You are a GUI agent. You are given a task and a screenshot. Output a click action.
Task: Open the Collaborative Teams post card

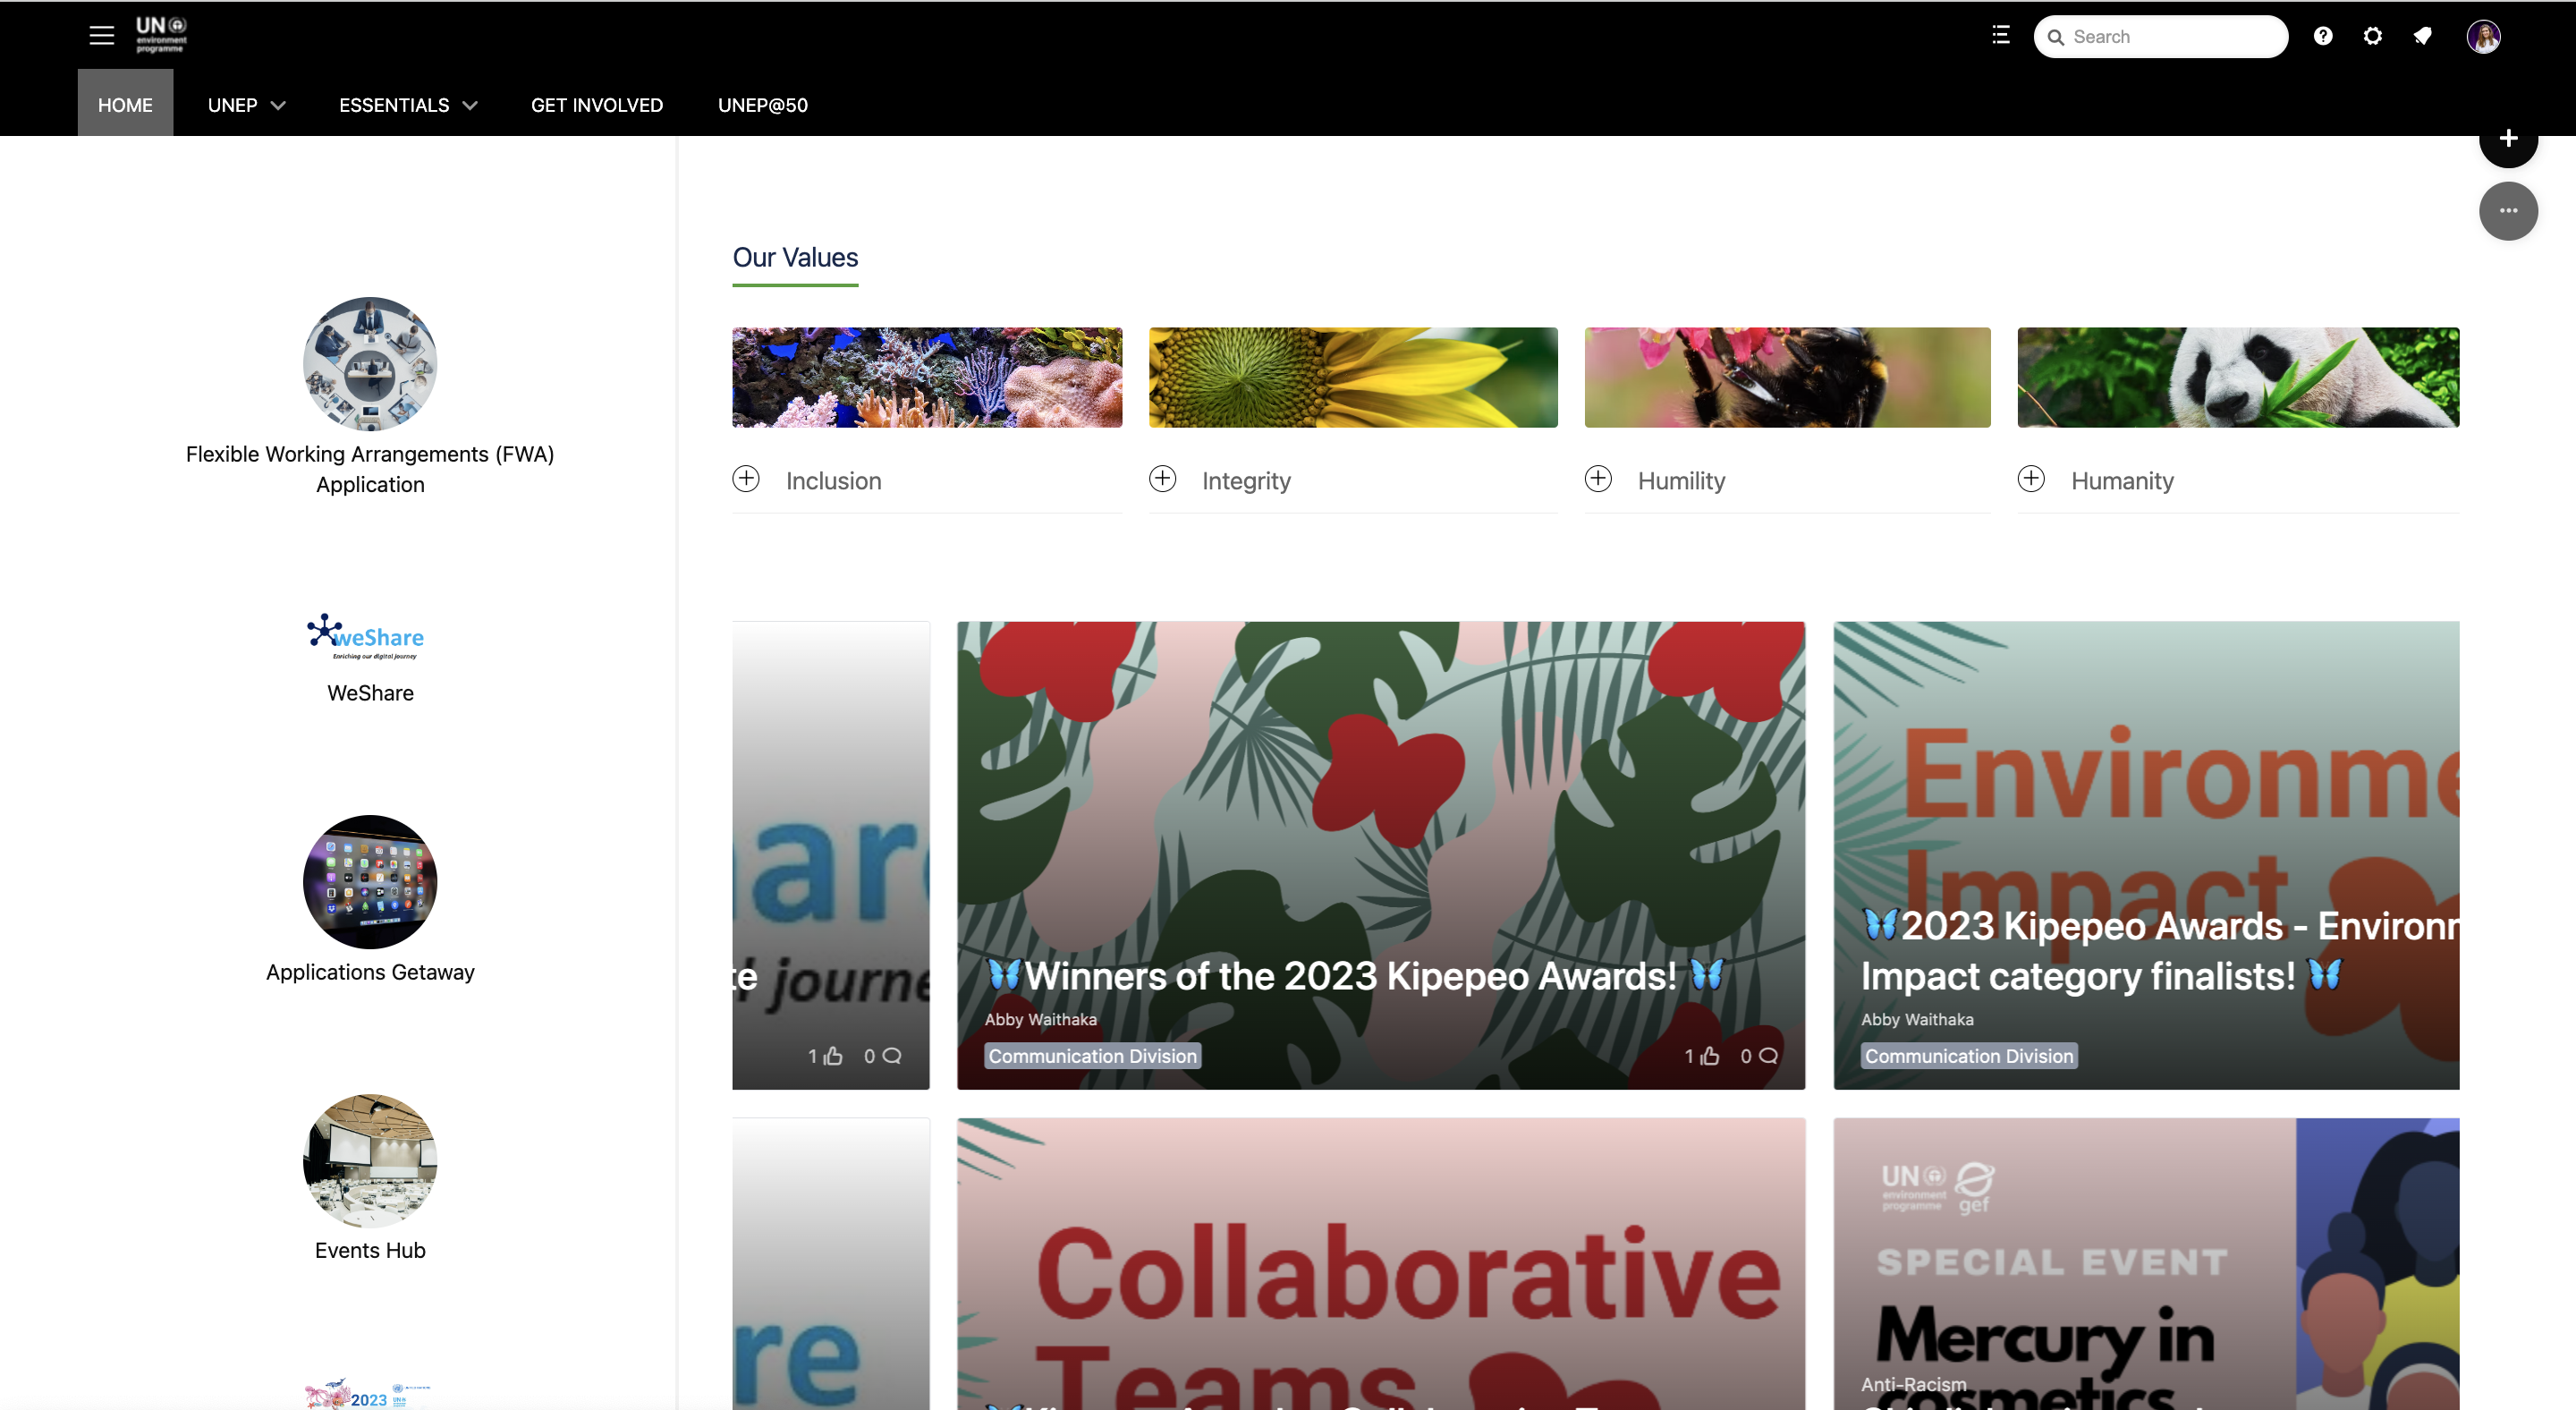[1381, 1264]
